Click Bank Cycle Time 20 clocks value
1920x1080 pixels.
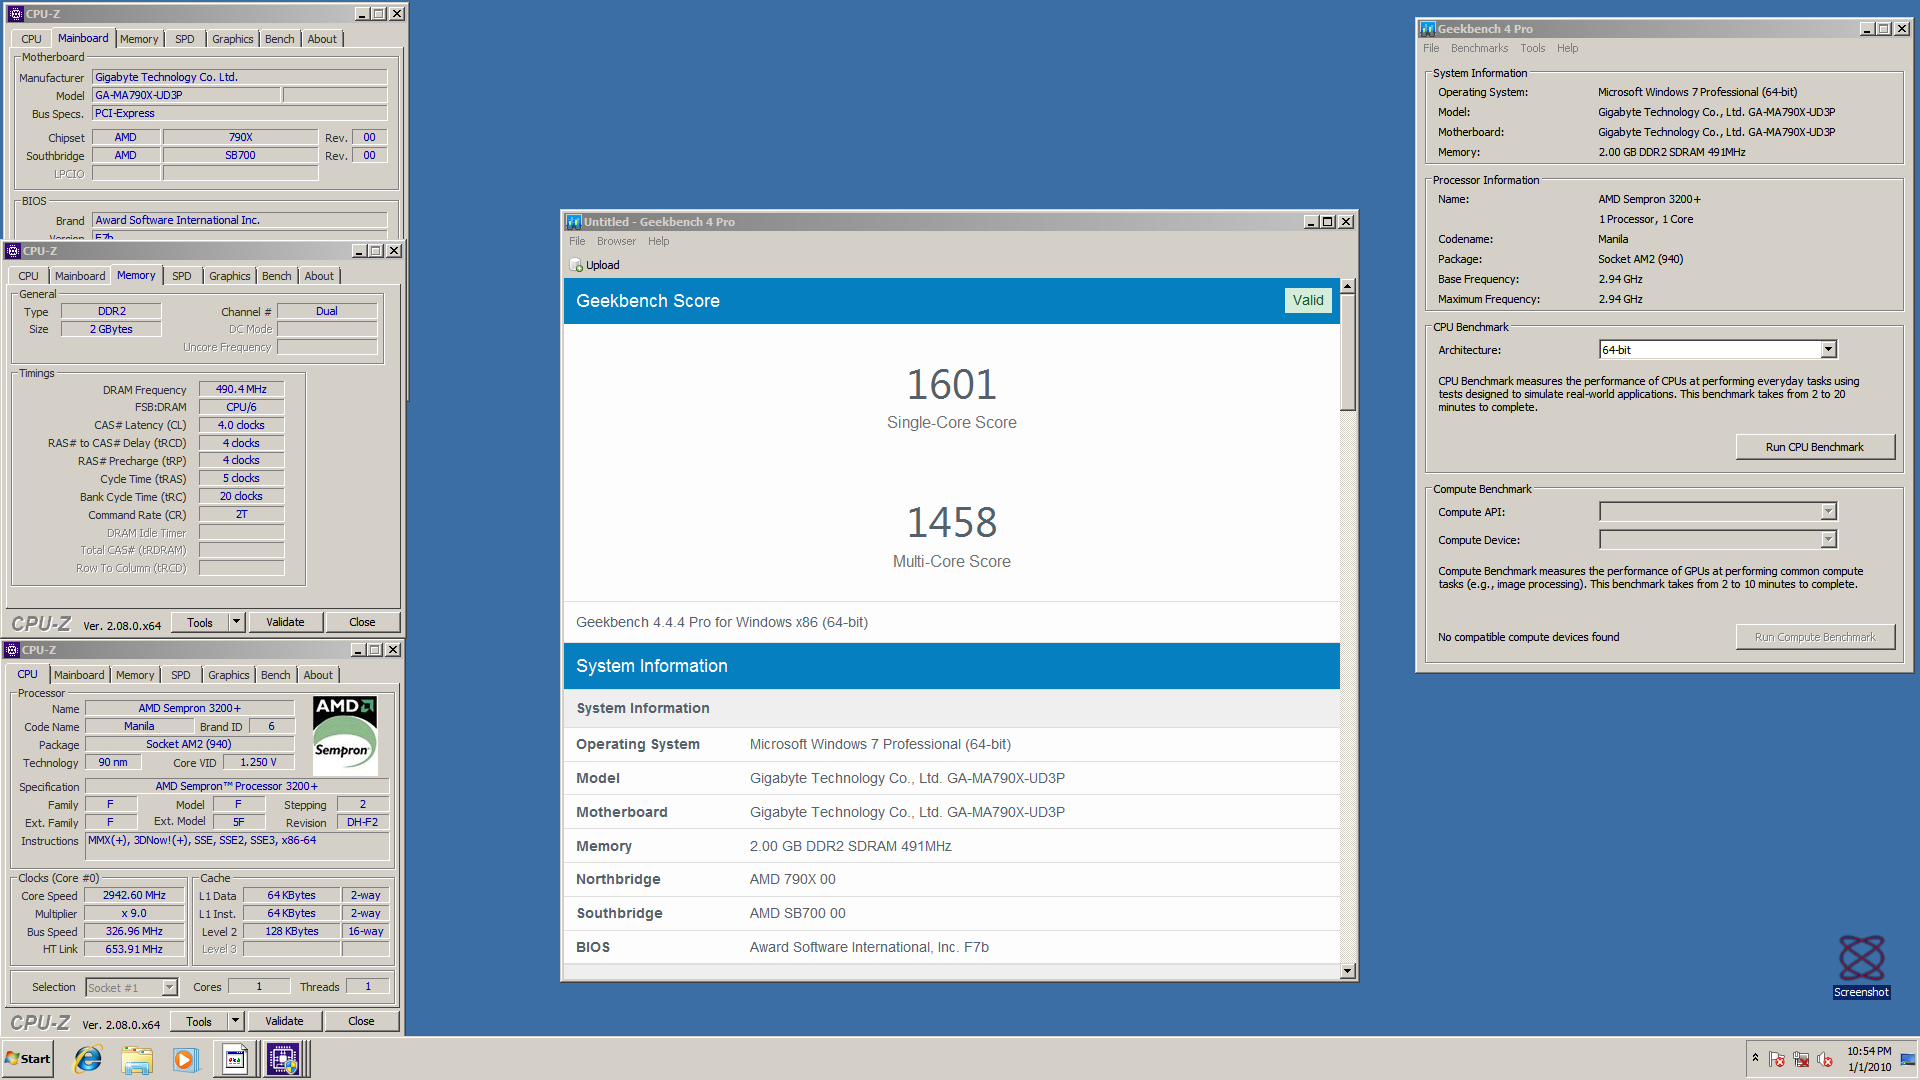pos(241,496)
